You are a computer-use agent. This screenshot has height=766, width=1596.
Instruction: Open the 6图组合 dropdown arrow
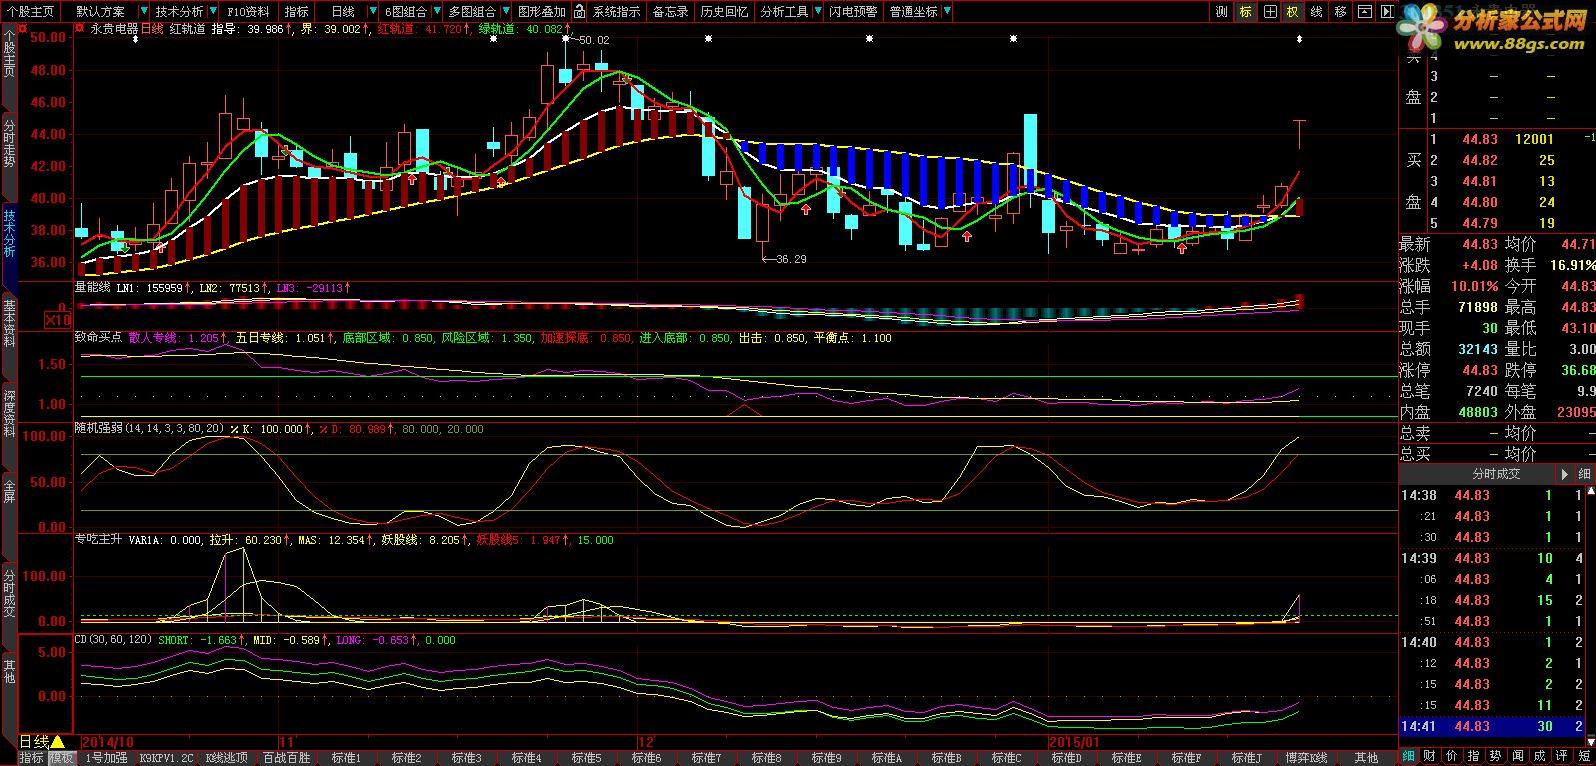(435, 12)
